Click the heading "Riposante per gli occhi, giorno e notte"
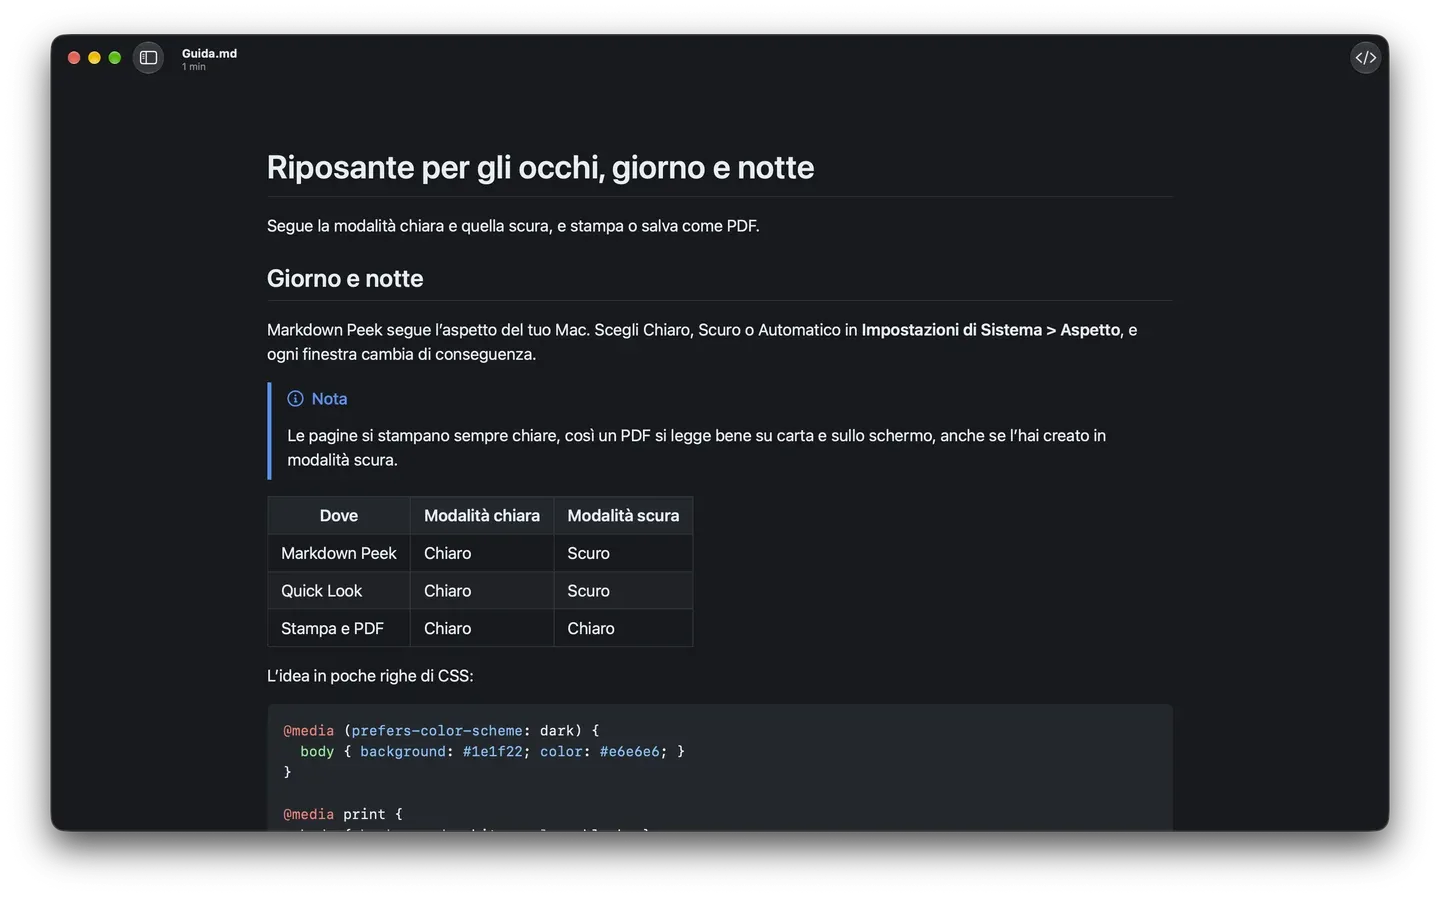 click(x=540, y=167)
